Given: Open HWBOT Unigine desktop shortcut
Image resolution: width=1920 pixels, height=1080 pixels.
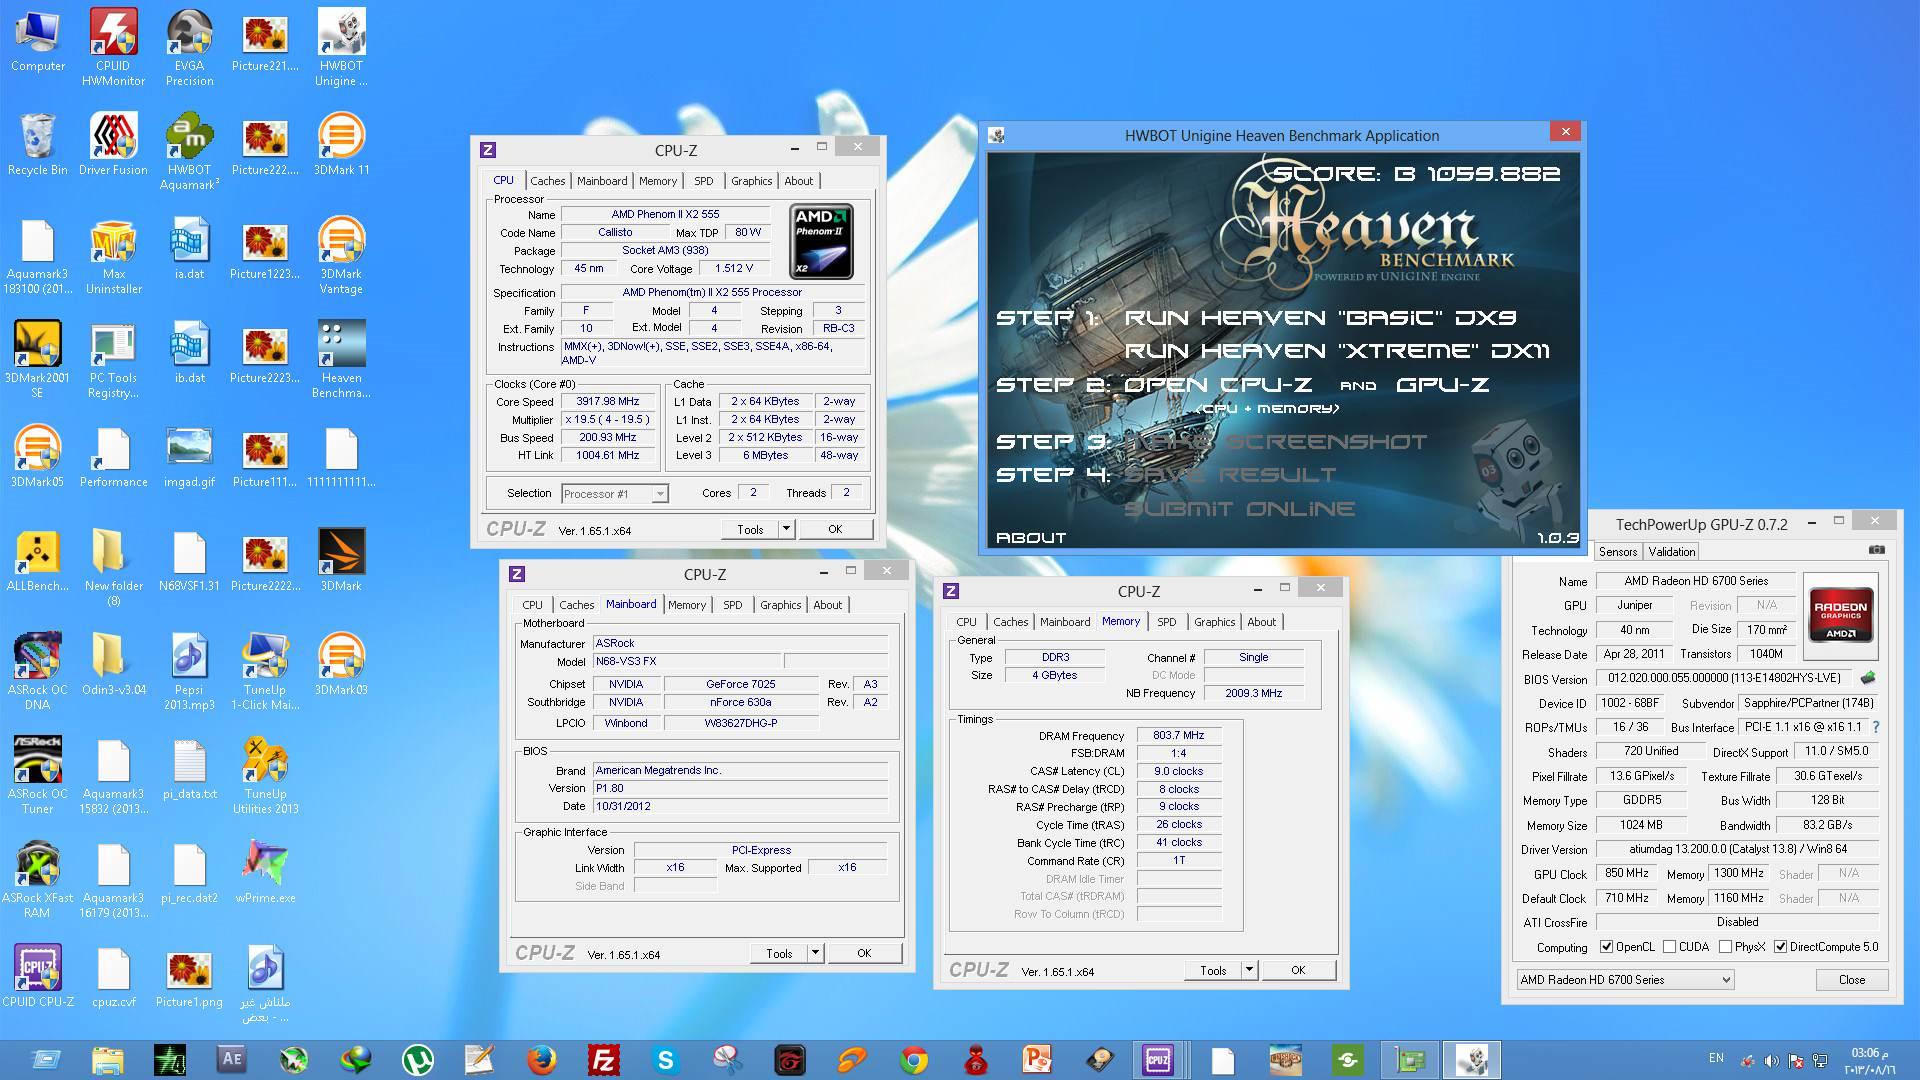Looking at the screenshot, I should point(341,46).
